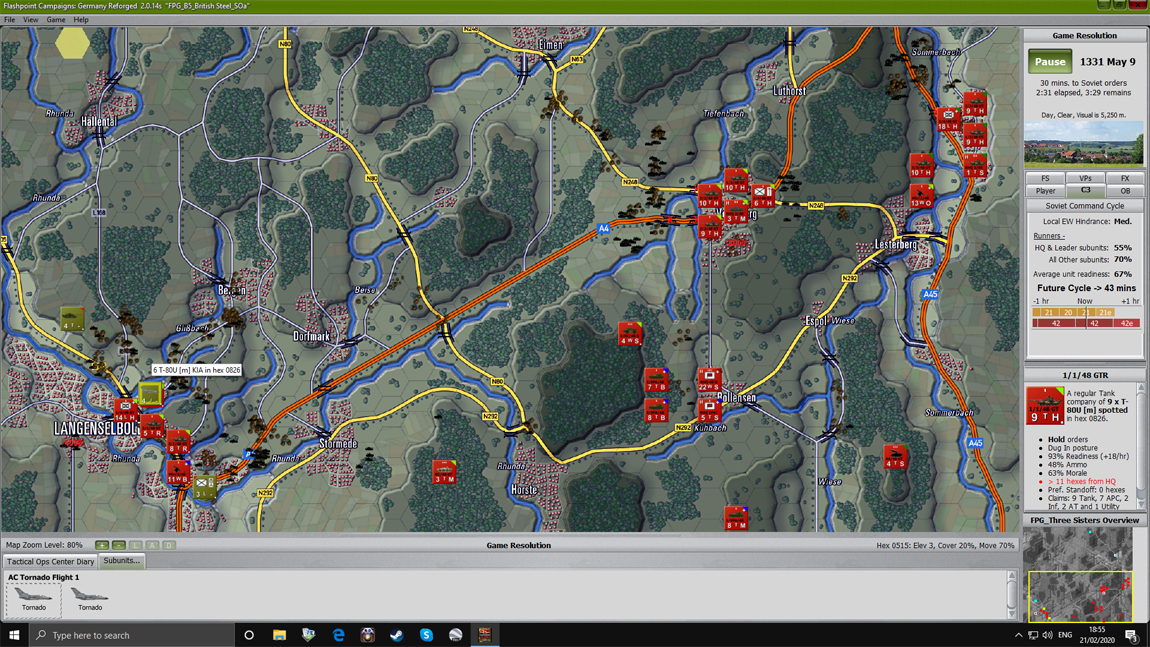This screenshot has height=647, width=1150.
Task: Click the 1/1/48 GTR panel header
Action: pos(1084,375)
